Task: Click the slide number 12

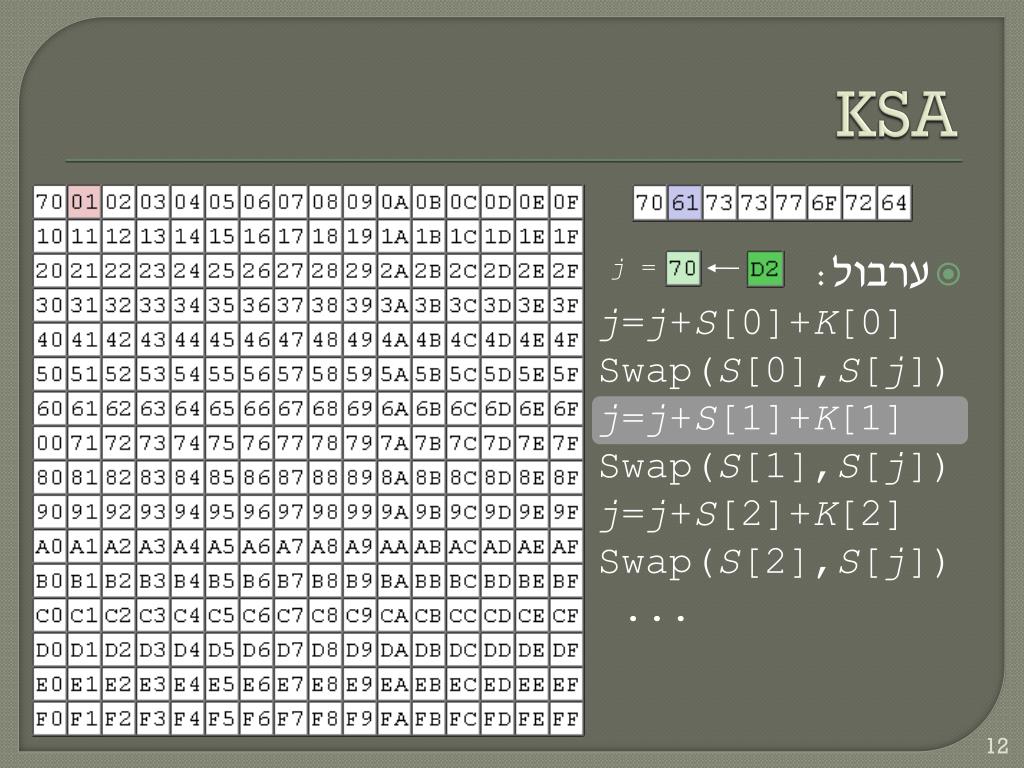Action: click(997, 746)
